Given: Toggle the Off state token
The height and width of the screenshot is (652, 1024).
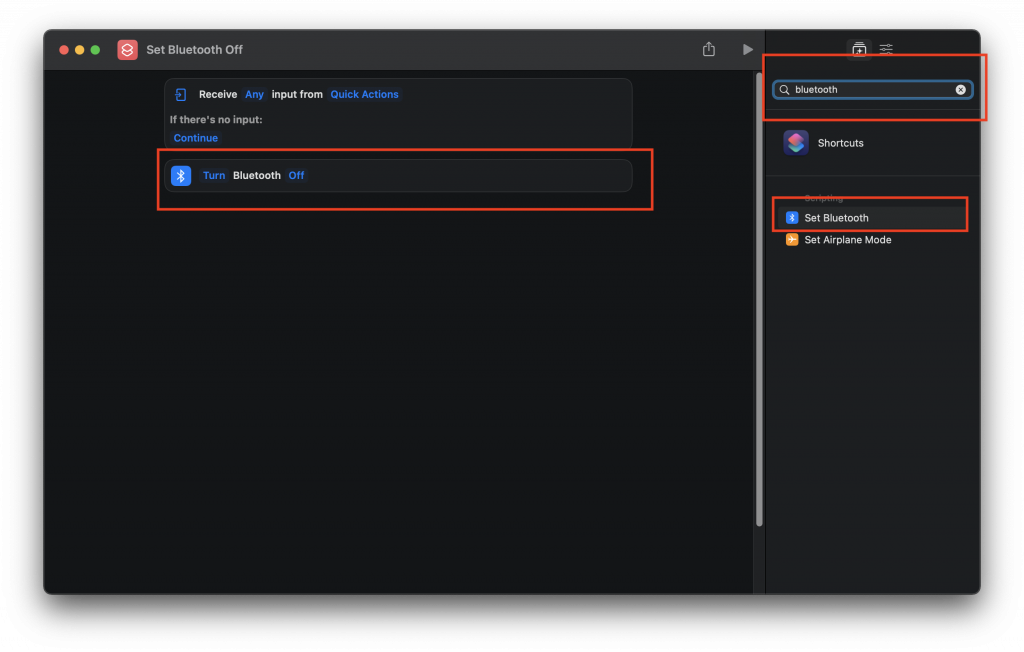Looking at the screenshot, I should (296, 176).
